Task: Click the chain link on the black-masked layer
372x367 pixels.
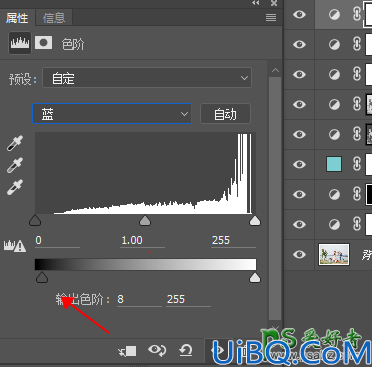Action: coord(357,194)
